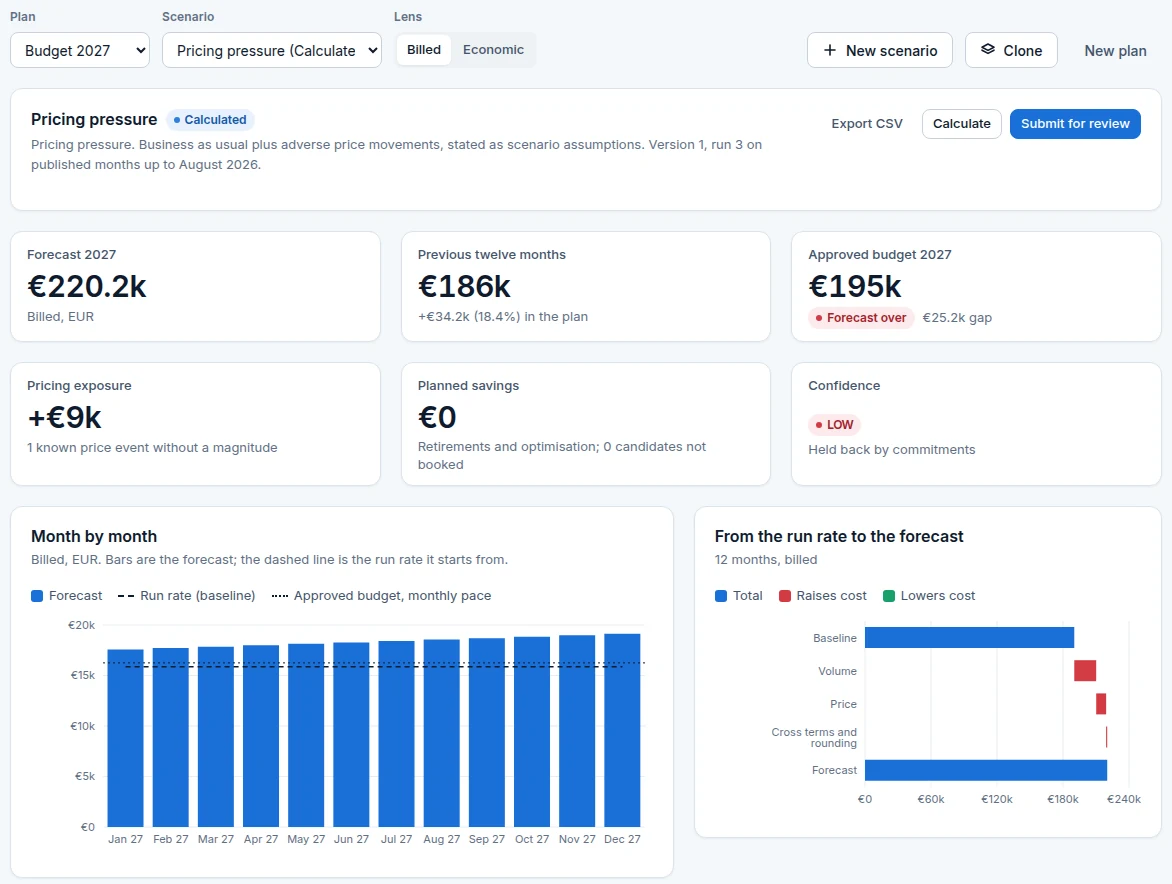Click the blue Total legend swatch

pyautogui.click(x=721, y=596)
